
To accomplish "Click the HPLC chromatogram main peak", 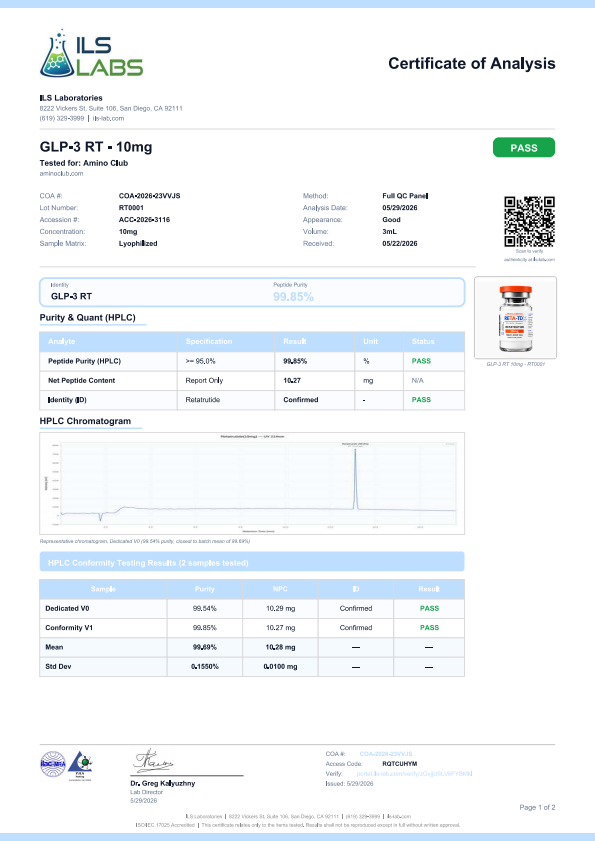I will 355,477.
